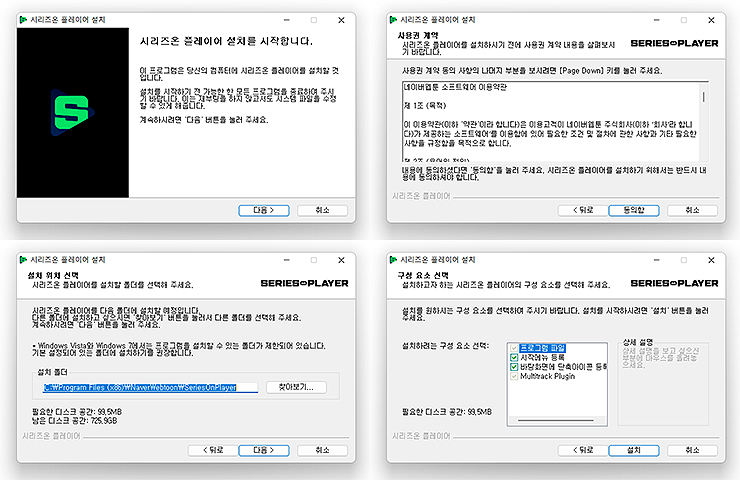Click SERIES ON PLAYER logo in install location window

point(304,283)
